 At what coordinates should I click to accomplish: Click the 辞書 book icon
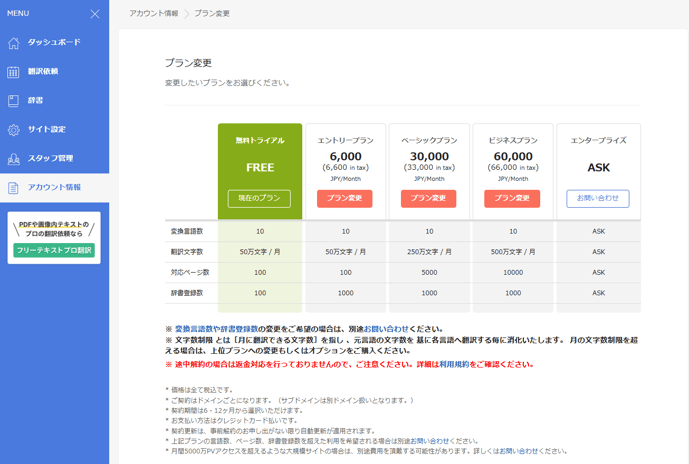point(14,101)
